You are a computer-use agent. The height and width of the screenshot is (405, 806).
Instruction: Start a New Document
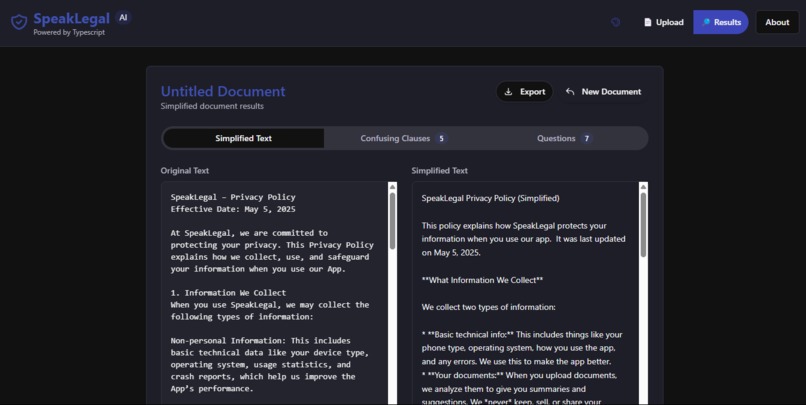603,91
